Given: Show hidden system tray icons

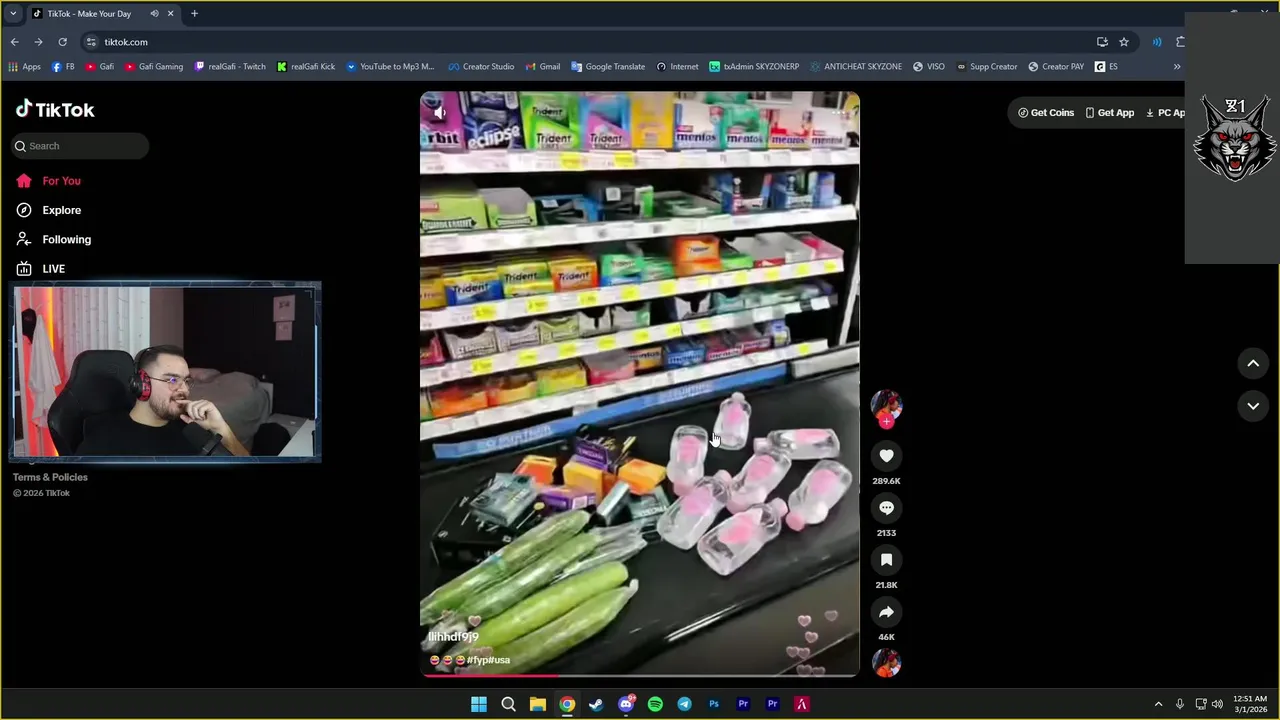Looking at the screenshot, I should pos(1158,704).
